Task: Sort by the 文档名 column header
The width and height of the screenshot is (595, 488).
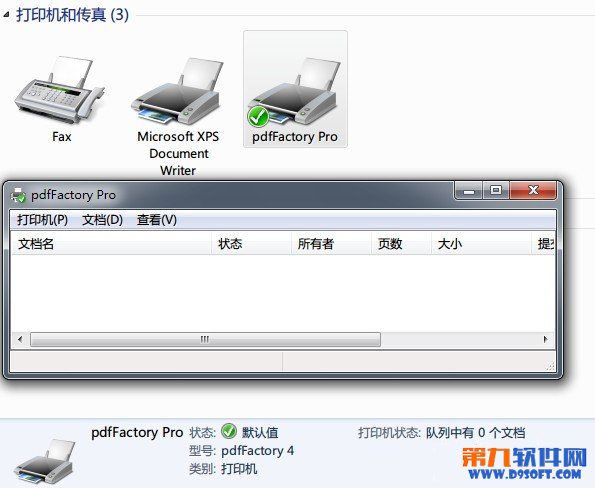Action: click(x=111, y=244)
